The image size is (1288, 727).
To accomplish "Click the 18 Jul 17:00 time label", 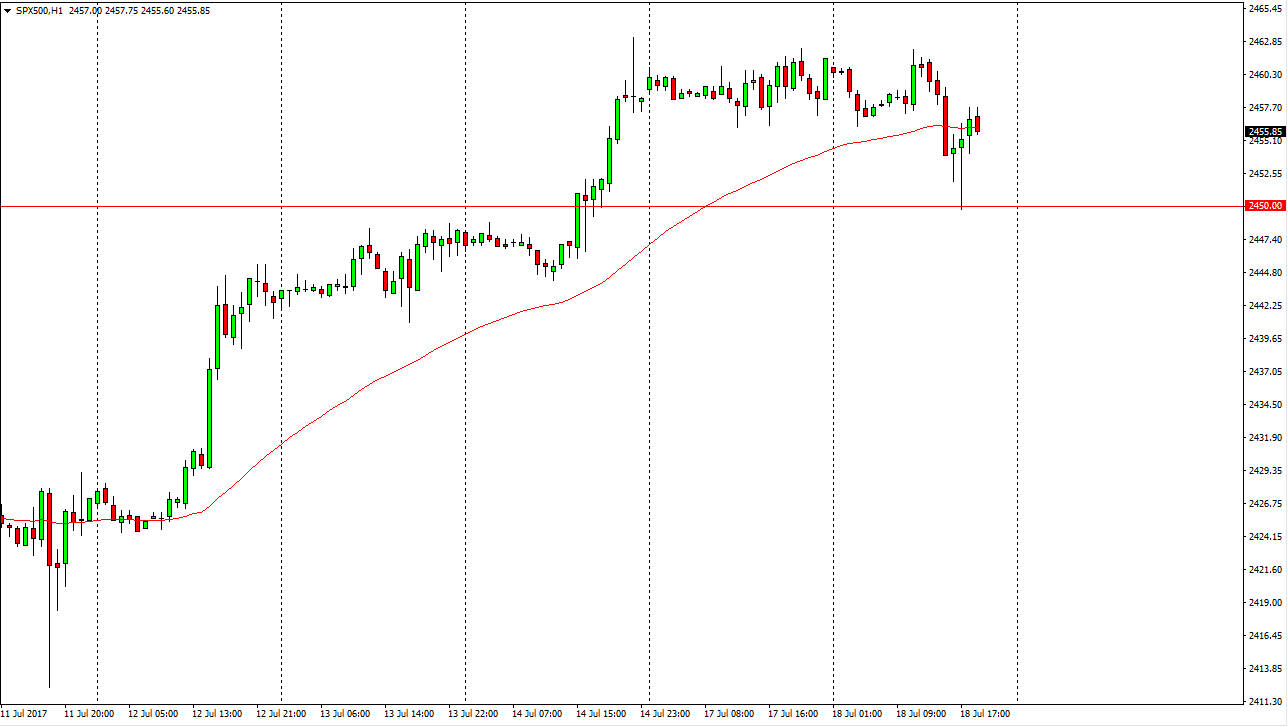I will 985,714.
